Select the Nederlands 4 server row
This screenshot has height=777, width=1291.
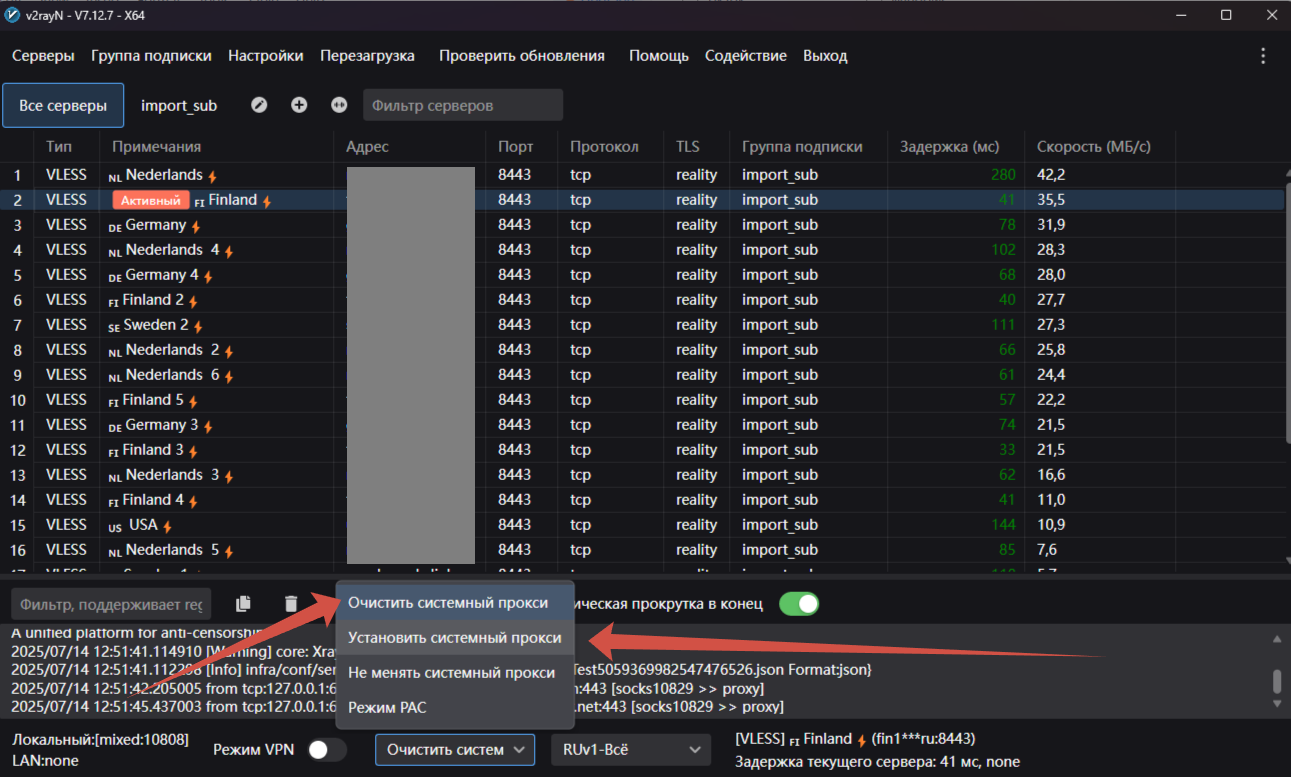642,250
